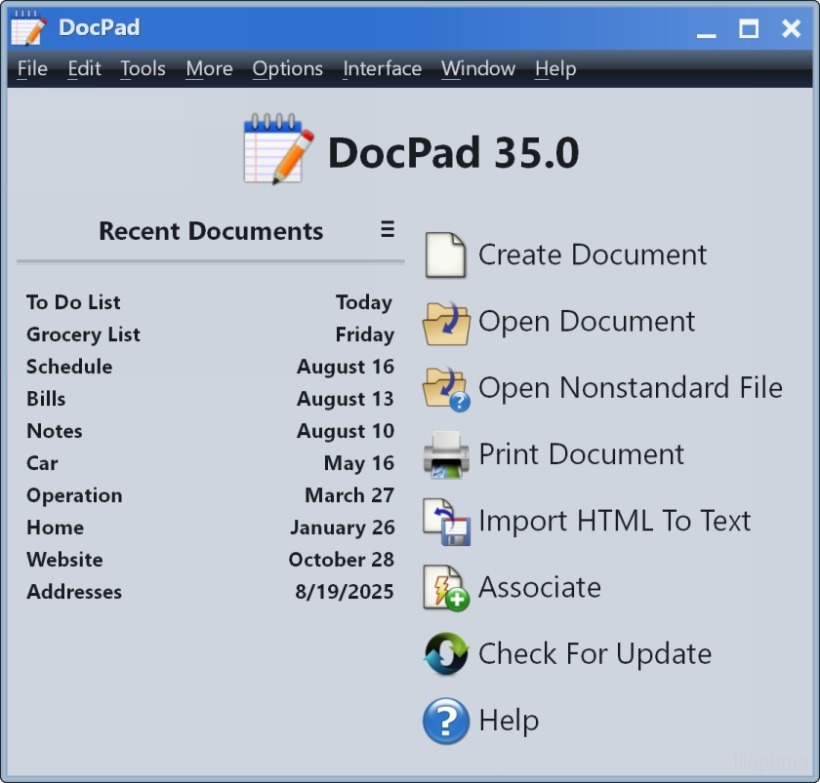Image resolution: width=820 pixels, height=783 pixels.
Task: Close the DocPad window
Action: [x=791, y=28]
